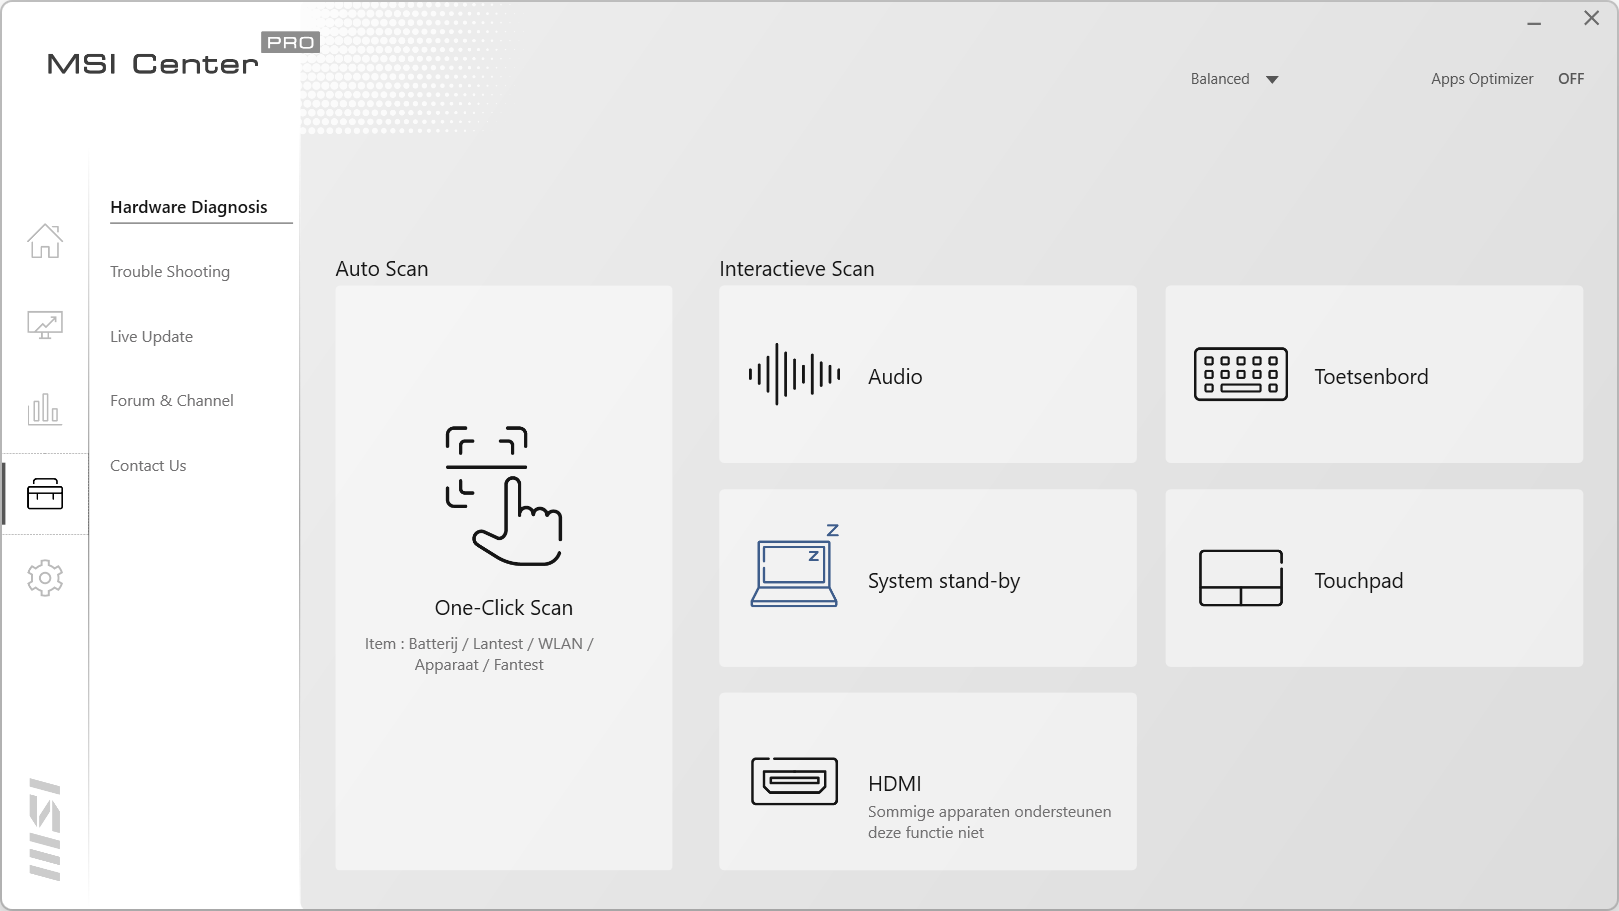Click the HDMI port icon
The width and height of the screenshot is (1619, 911).
coord(794,781)
